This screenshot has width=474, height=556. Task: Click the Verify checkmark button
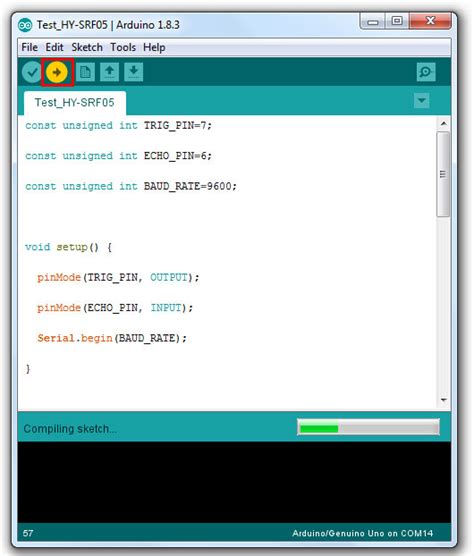32,72
